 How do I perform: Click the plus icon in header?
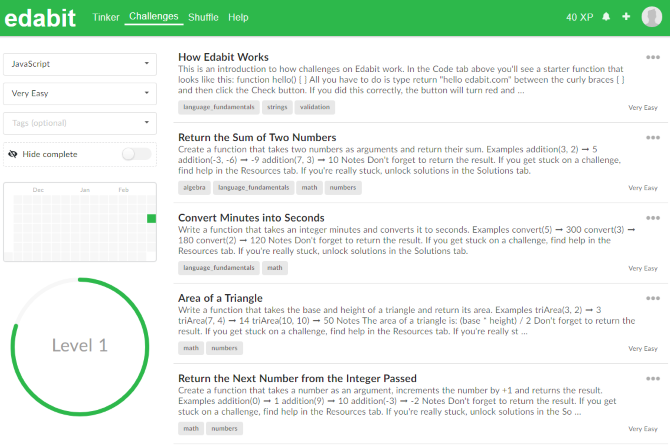(626, 17)
